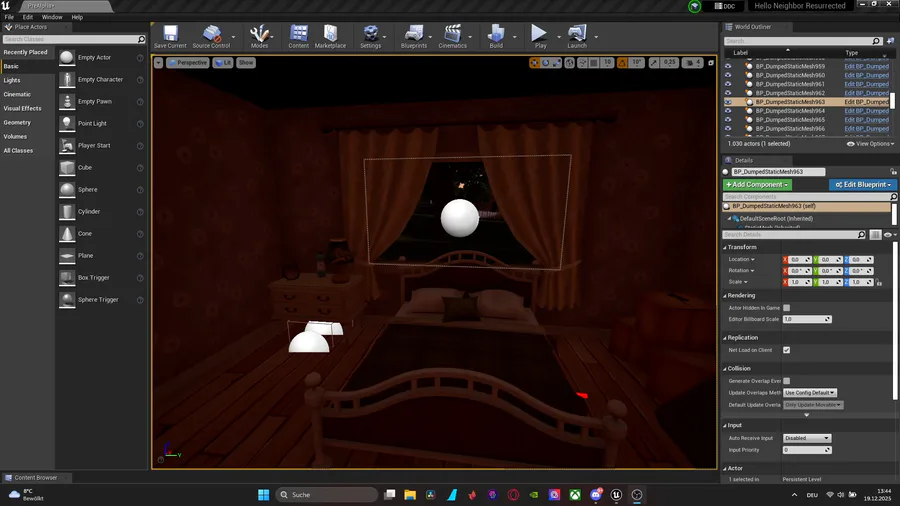The image size is (900, 506).
Task: Open Auto Receive Input dropdown
Action: [807, 438]
